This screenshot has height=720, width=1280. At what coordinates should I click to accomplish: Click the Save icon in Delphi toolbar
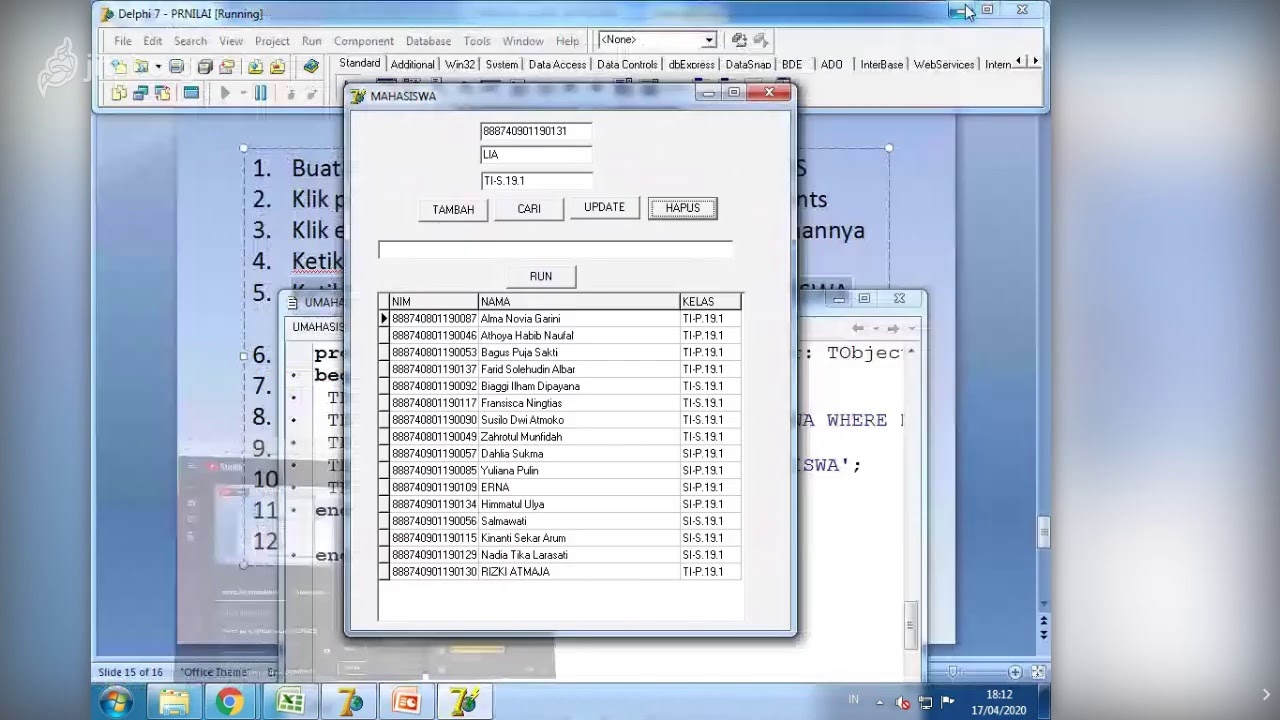pos(177,67)
